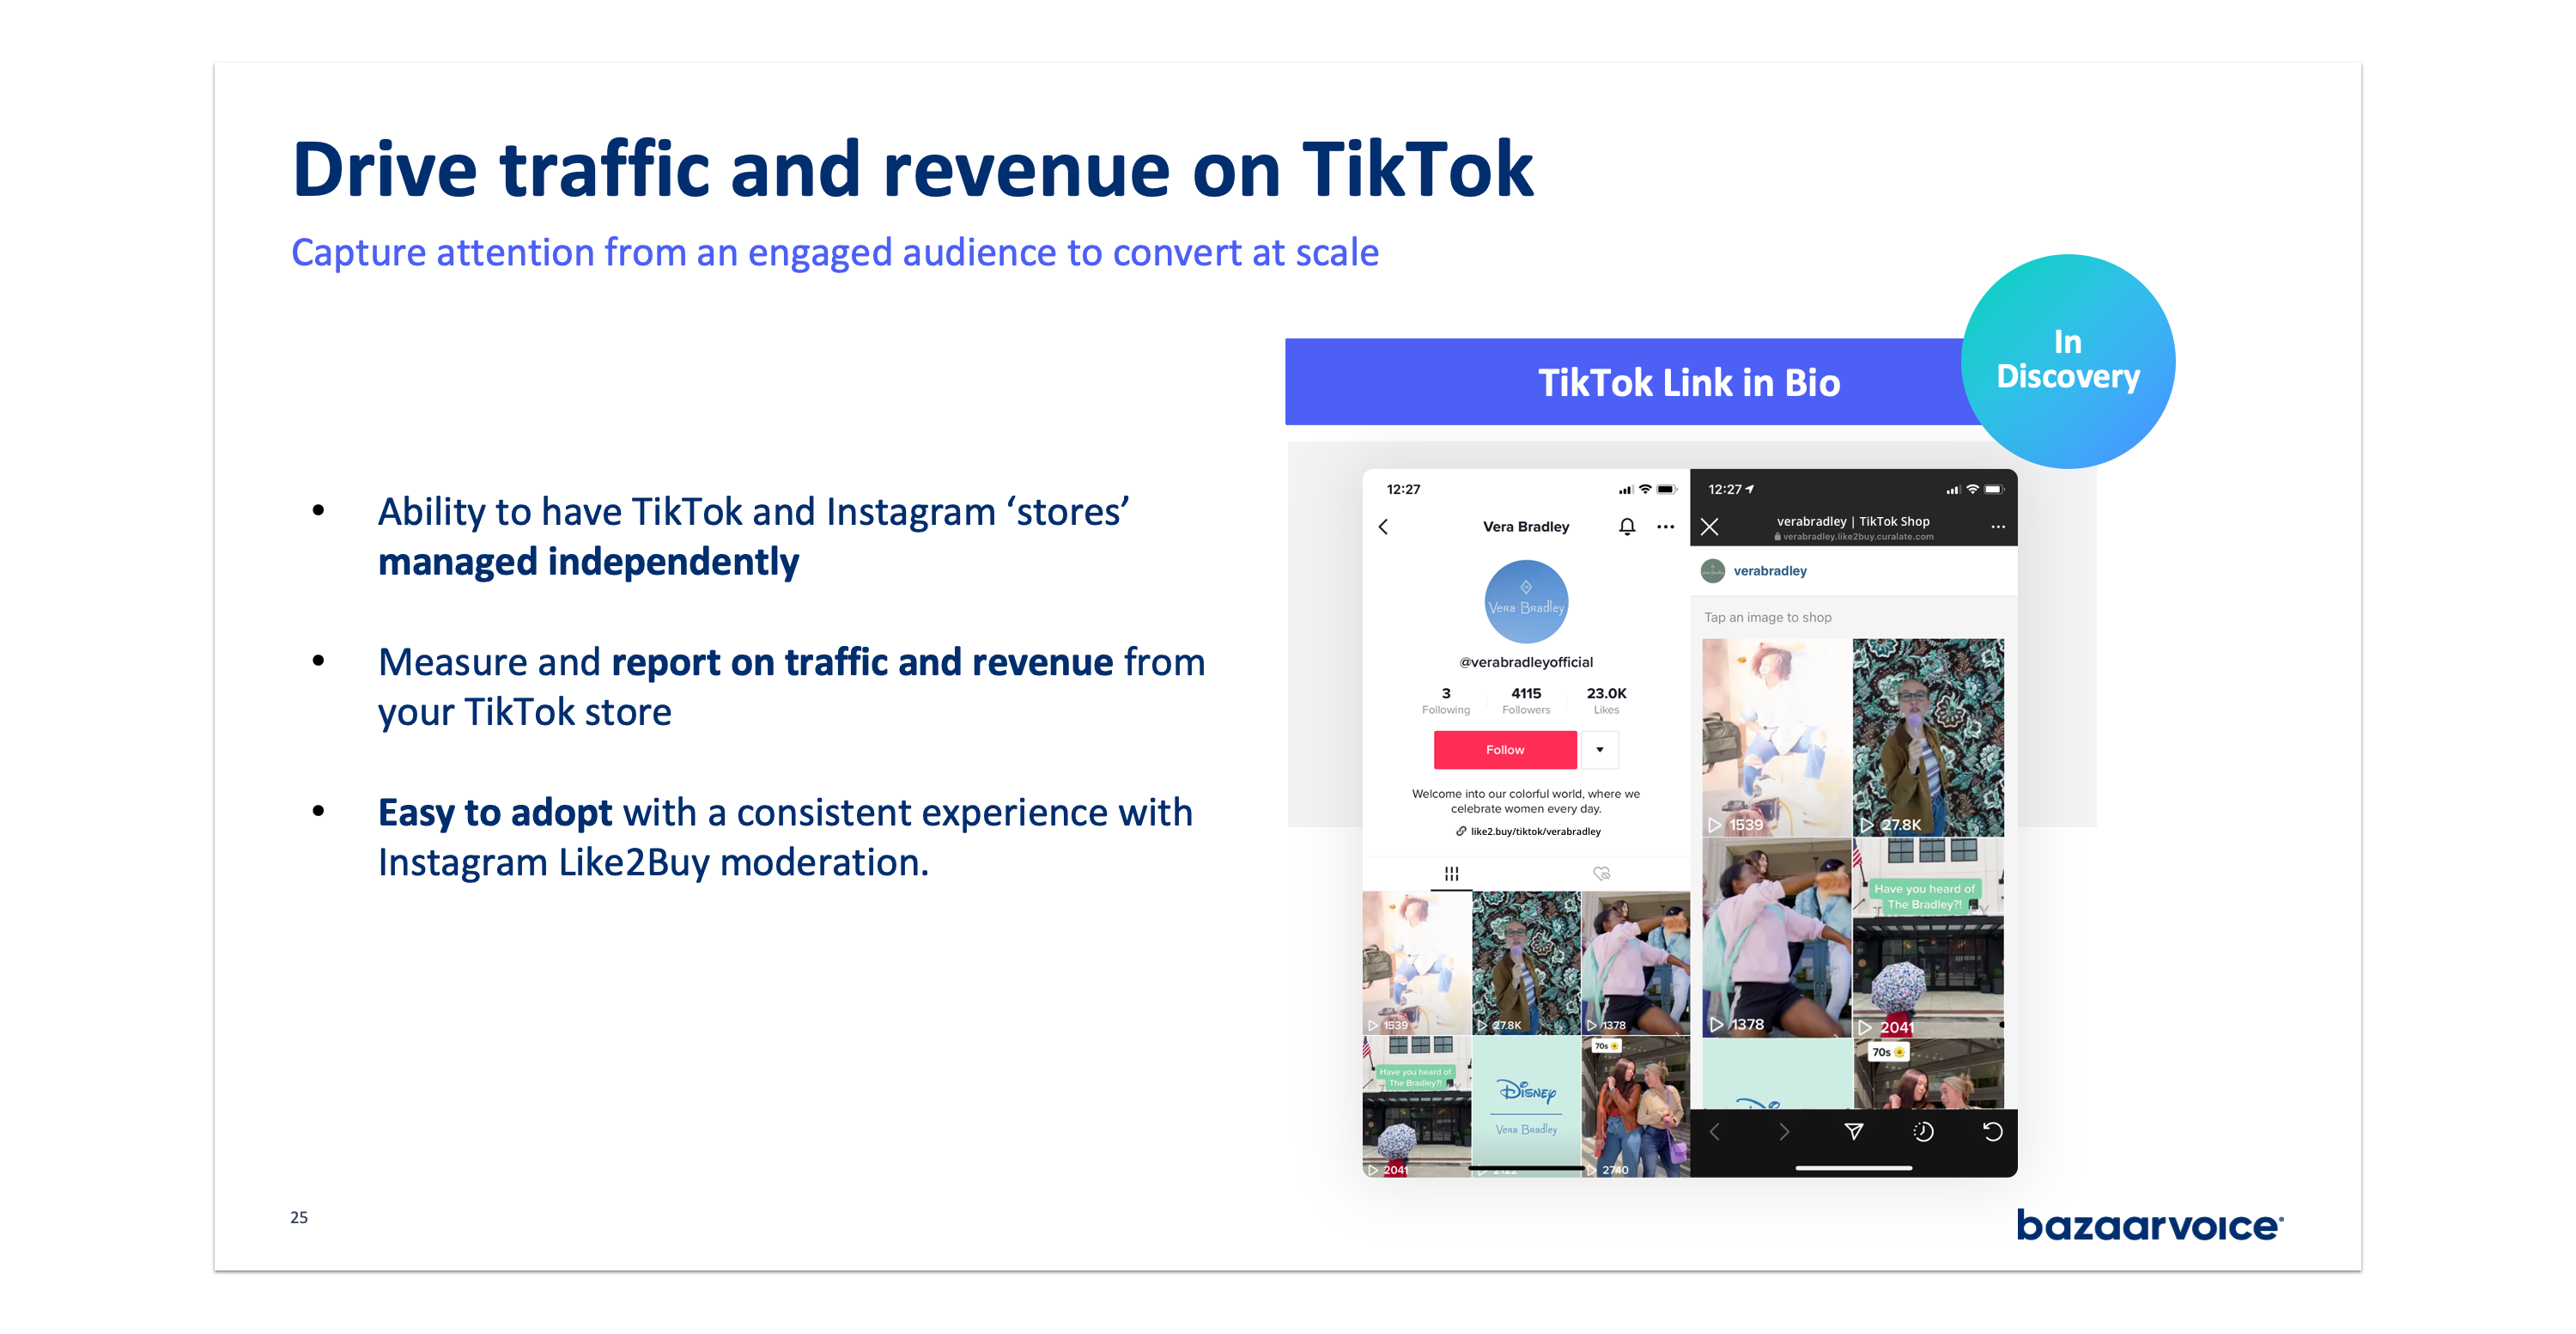Tap the history clock icon in bottom bar
The height and width of the screenshot is (1334, 2576).
click(1922, 1131)
